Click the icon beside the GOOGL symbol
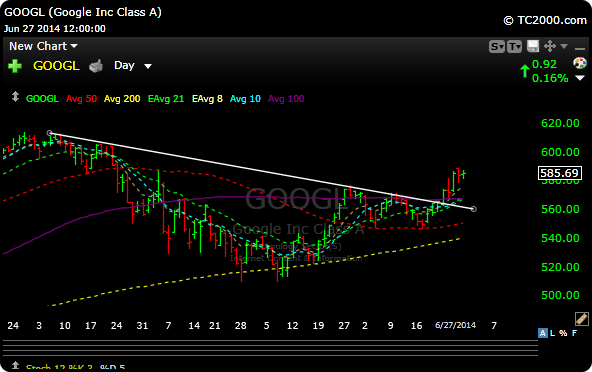Viewport: 592px width, 372px height. (x=96, y=66)
